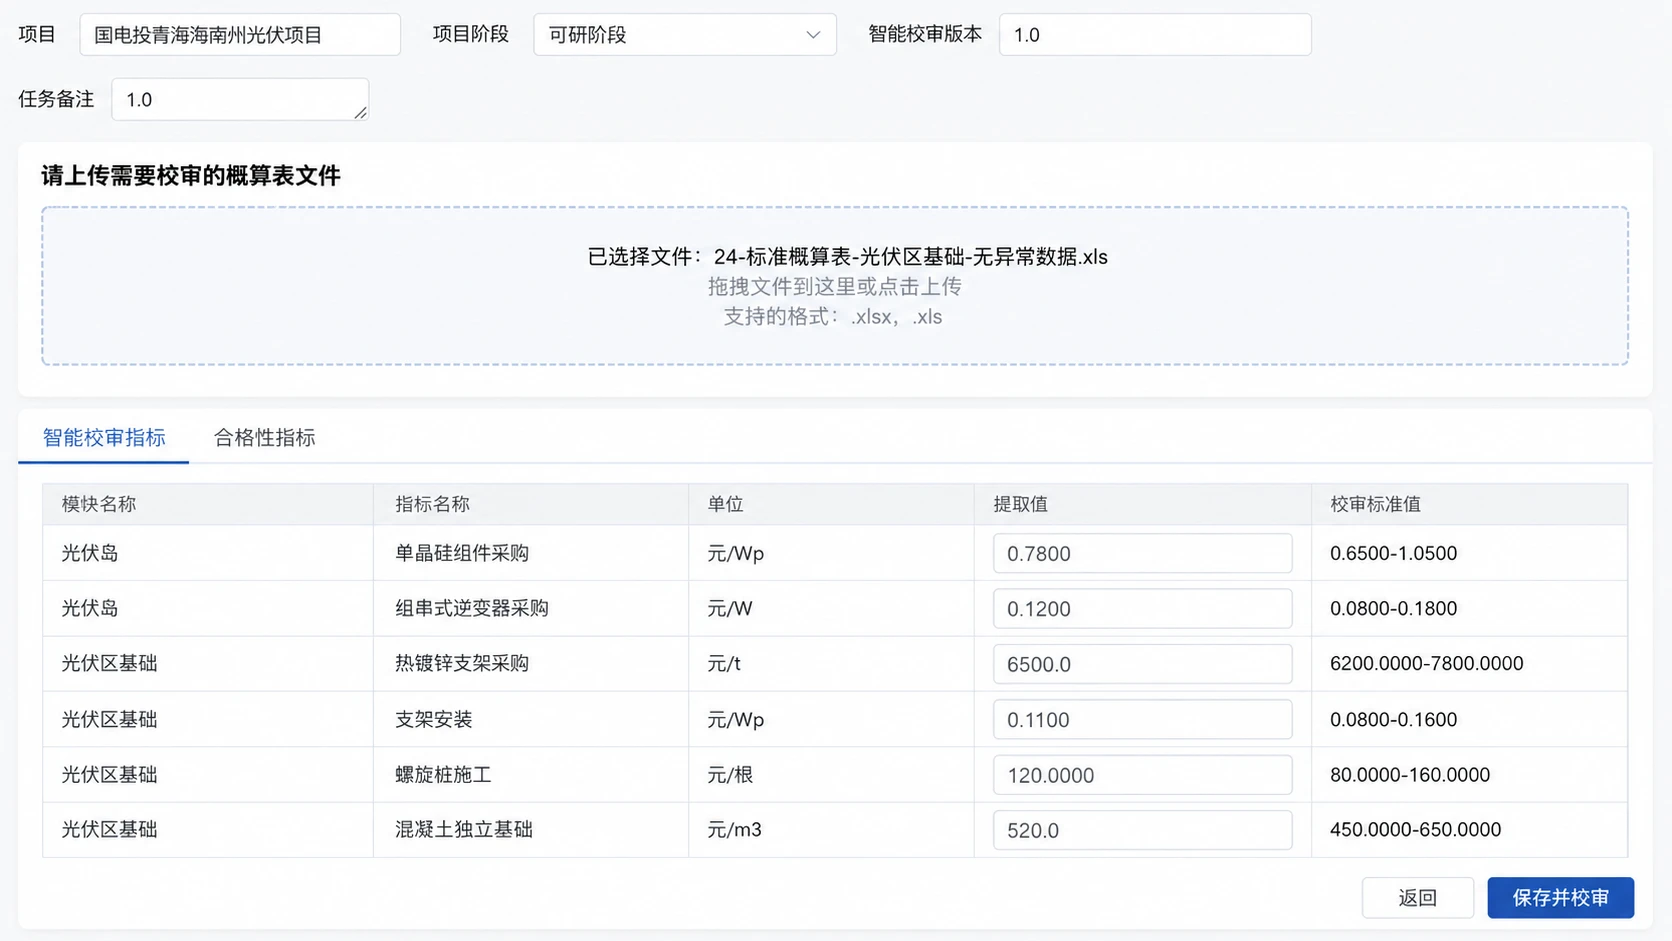Screen dimensions: 1672x941
Task: Edit extracted value 0.1200 for 组串式逆变器采购
Action: (x=1142, y=608)
